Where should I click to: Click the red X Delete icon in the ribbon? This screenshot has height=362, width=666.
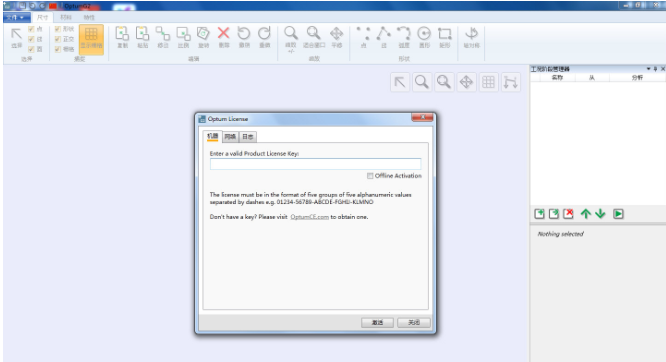click(224, 37)
